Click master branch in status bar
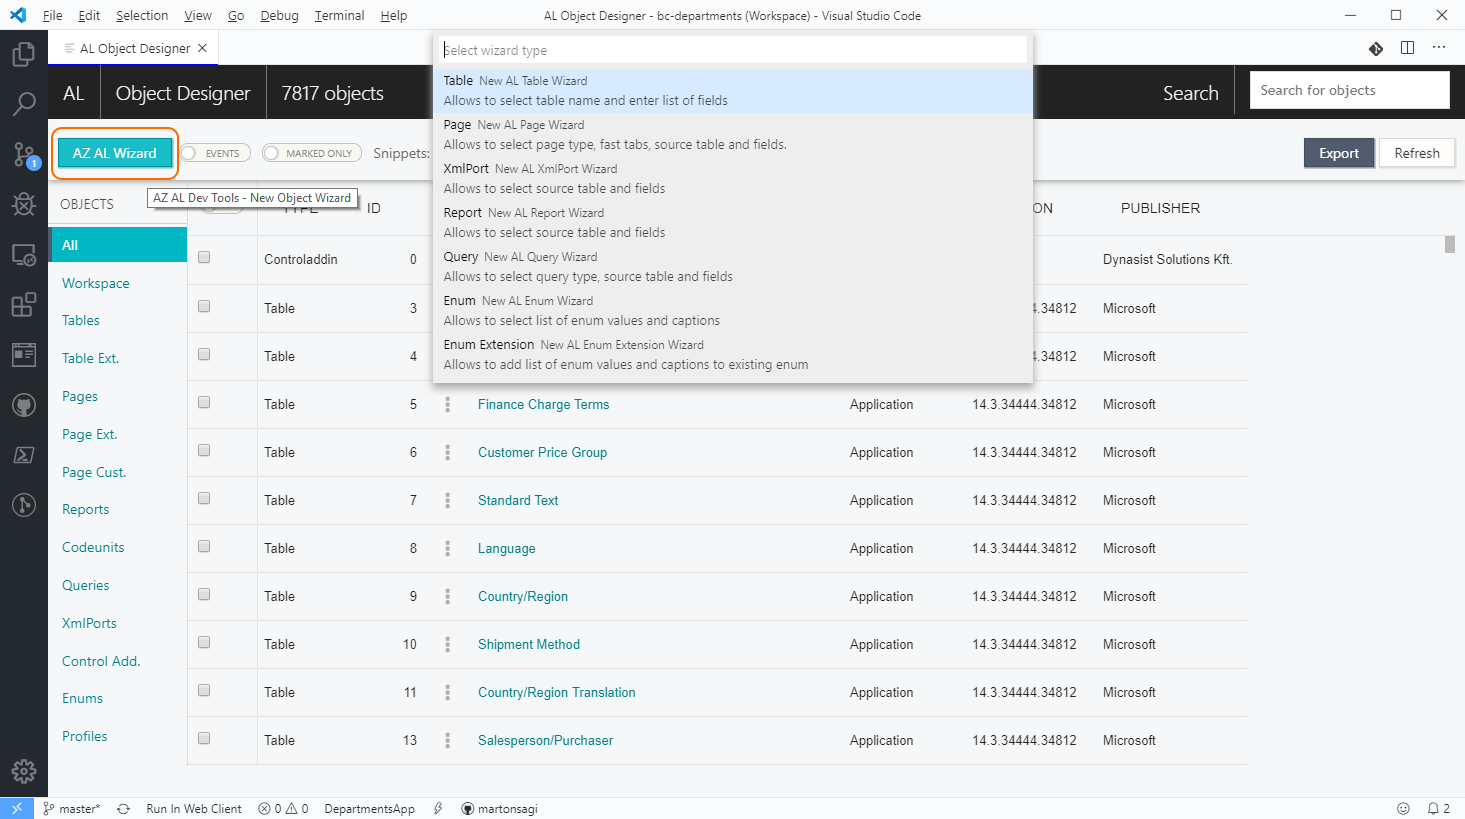 71,808
